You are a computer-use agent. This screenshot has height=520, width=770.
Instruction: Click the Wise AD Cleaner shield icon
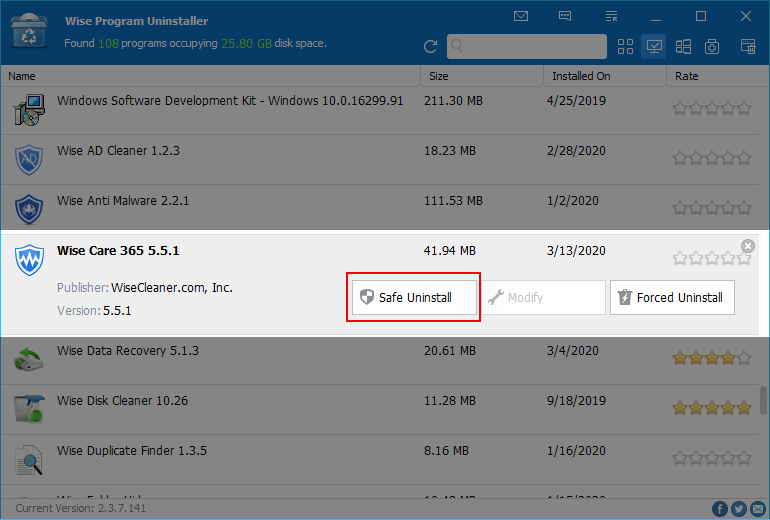click(x=29, y=160)
